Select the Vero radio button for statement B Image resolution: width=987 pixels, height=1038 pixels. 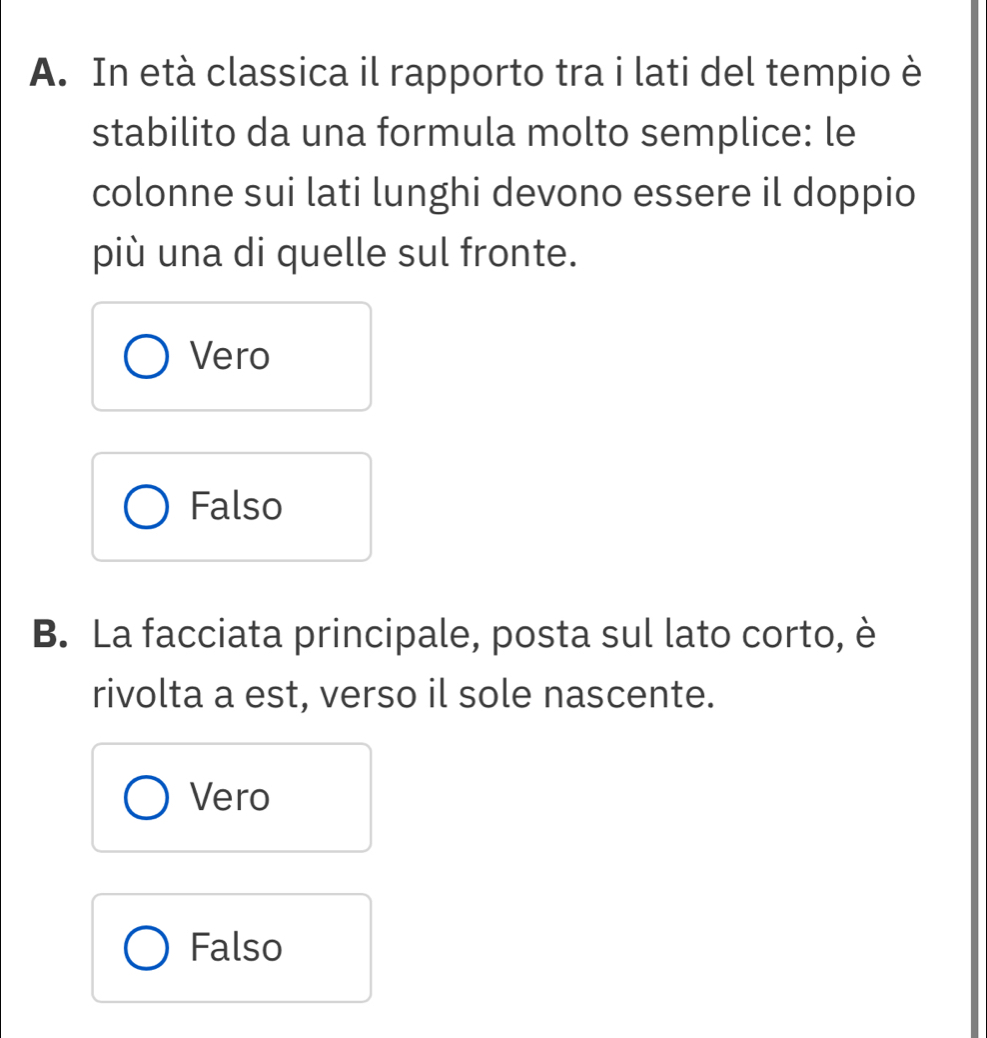pos(146,798)
